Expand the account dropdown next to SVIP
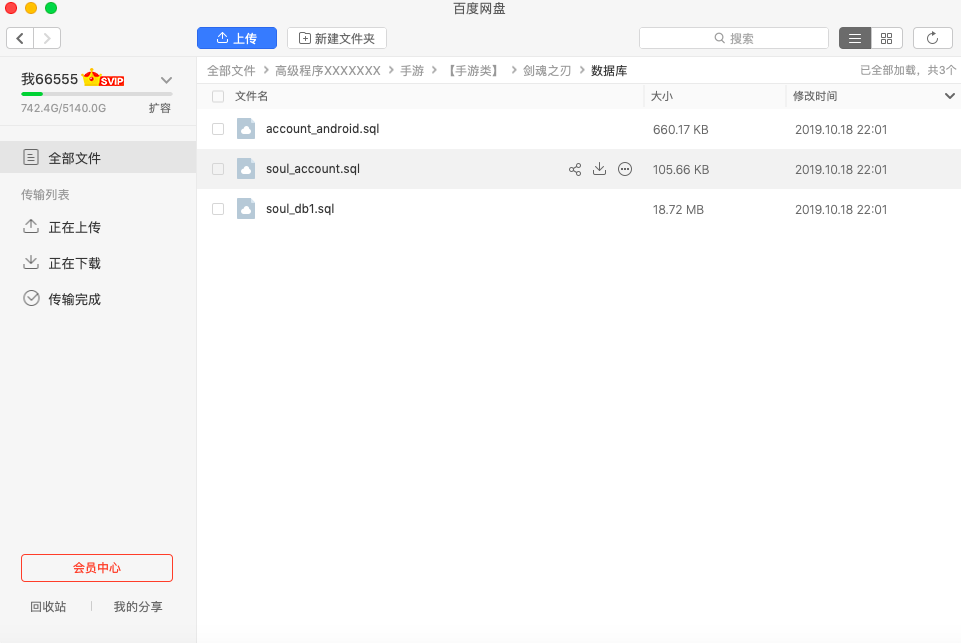 coord(167,80)
